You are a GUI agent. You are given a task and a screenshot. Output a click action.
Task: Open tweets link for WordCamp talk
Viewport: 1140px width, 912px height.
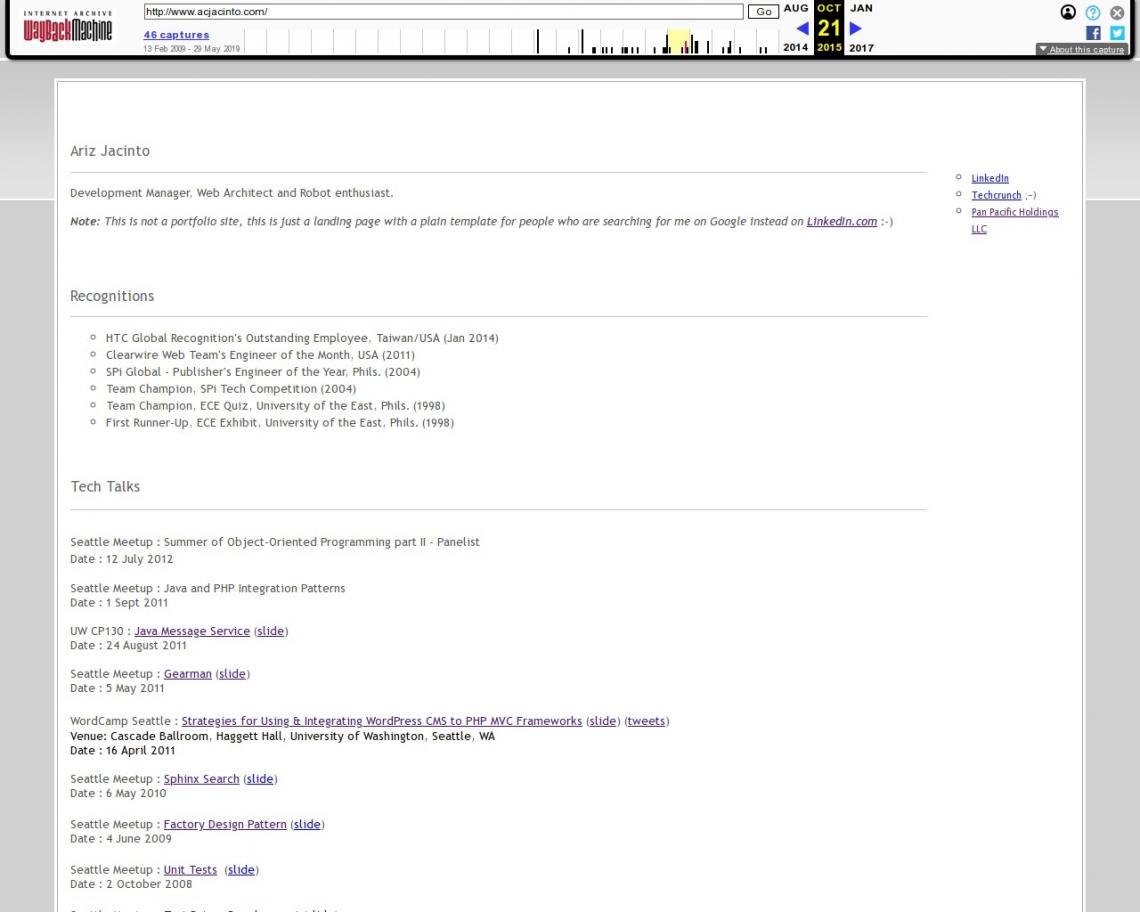(646, 721)
